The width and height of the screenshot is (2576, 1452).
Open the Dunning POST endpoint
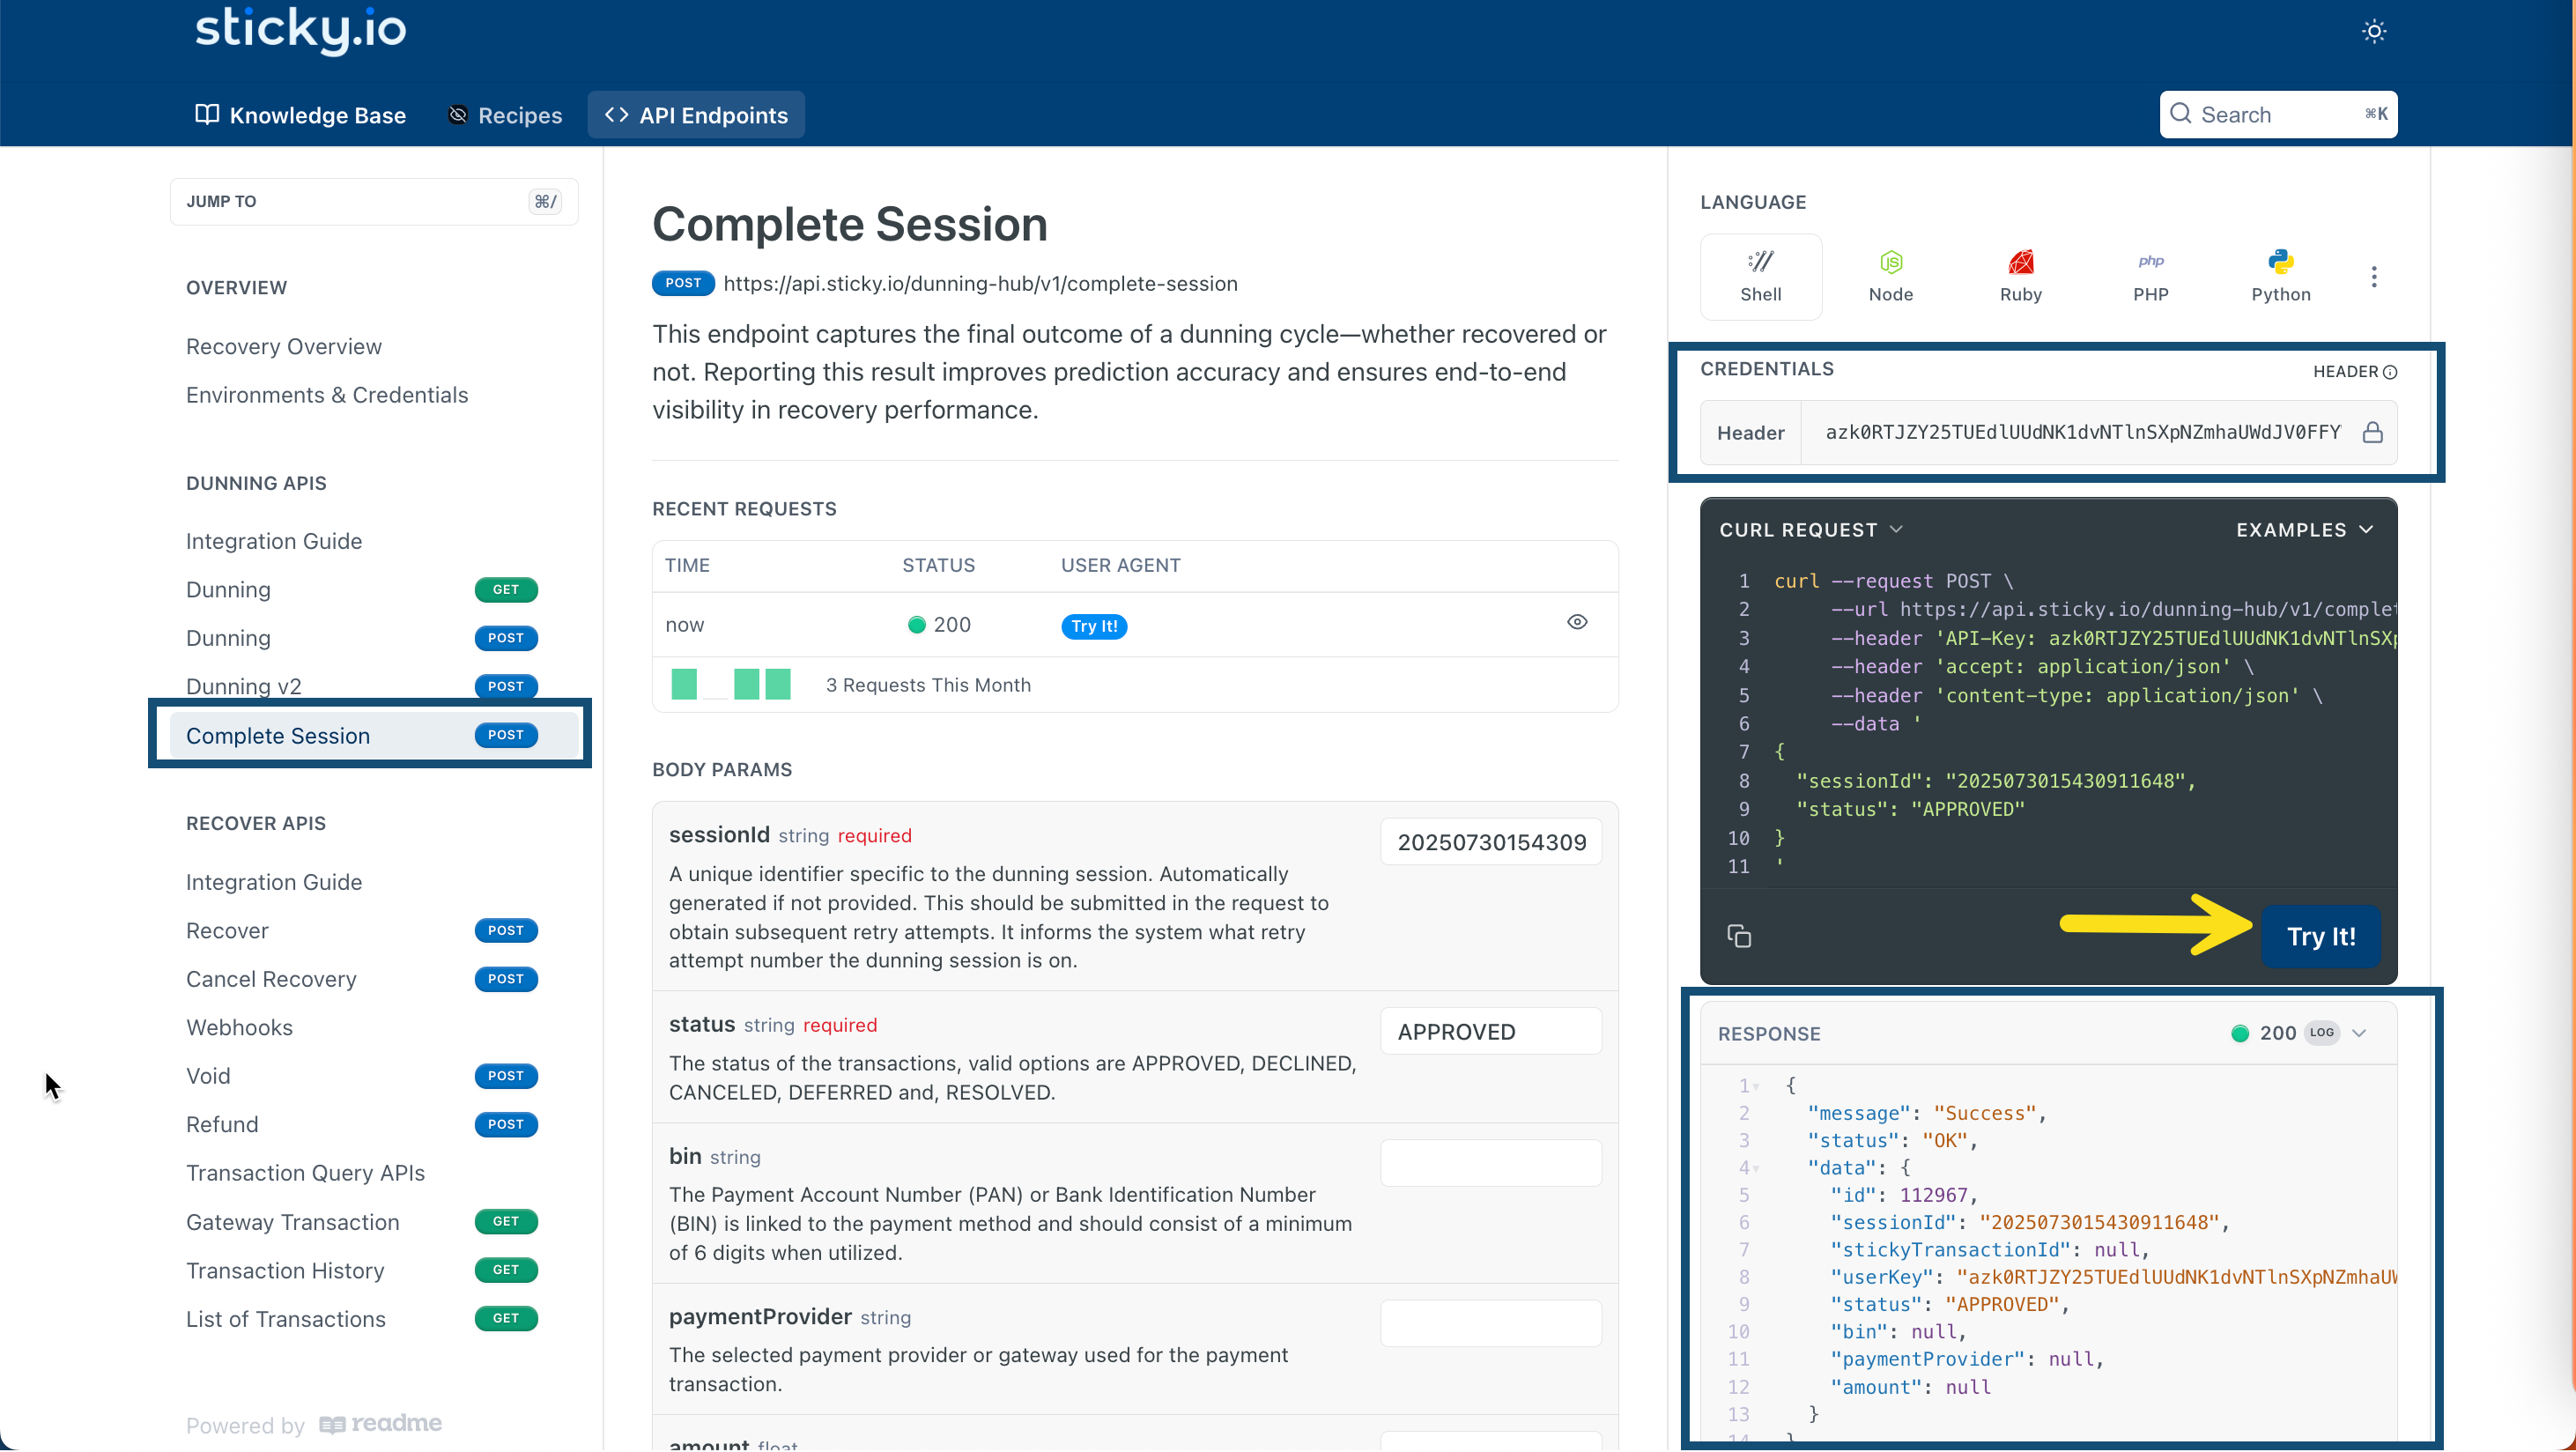(362, 638)
